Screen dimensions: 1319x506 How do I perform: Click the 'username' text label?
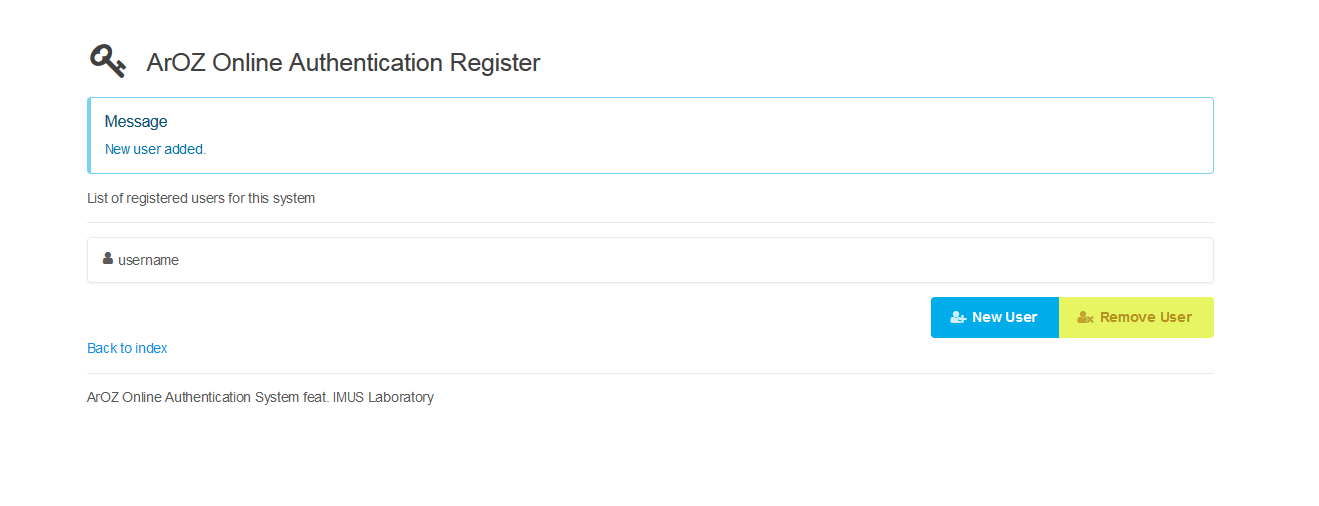pyautogui.click(x=148, y=260)
